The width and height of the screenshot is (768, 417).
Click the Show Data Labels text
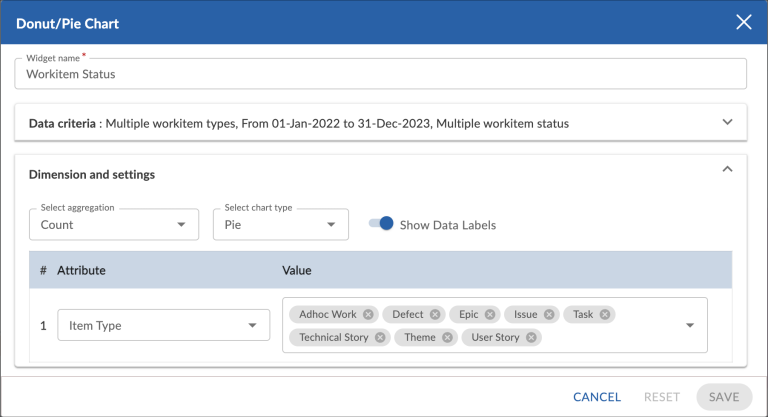point(448,225)
